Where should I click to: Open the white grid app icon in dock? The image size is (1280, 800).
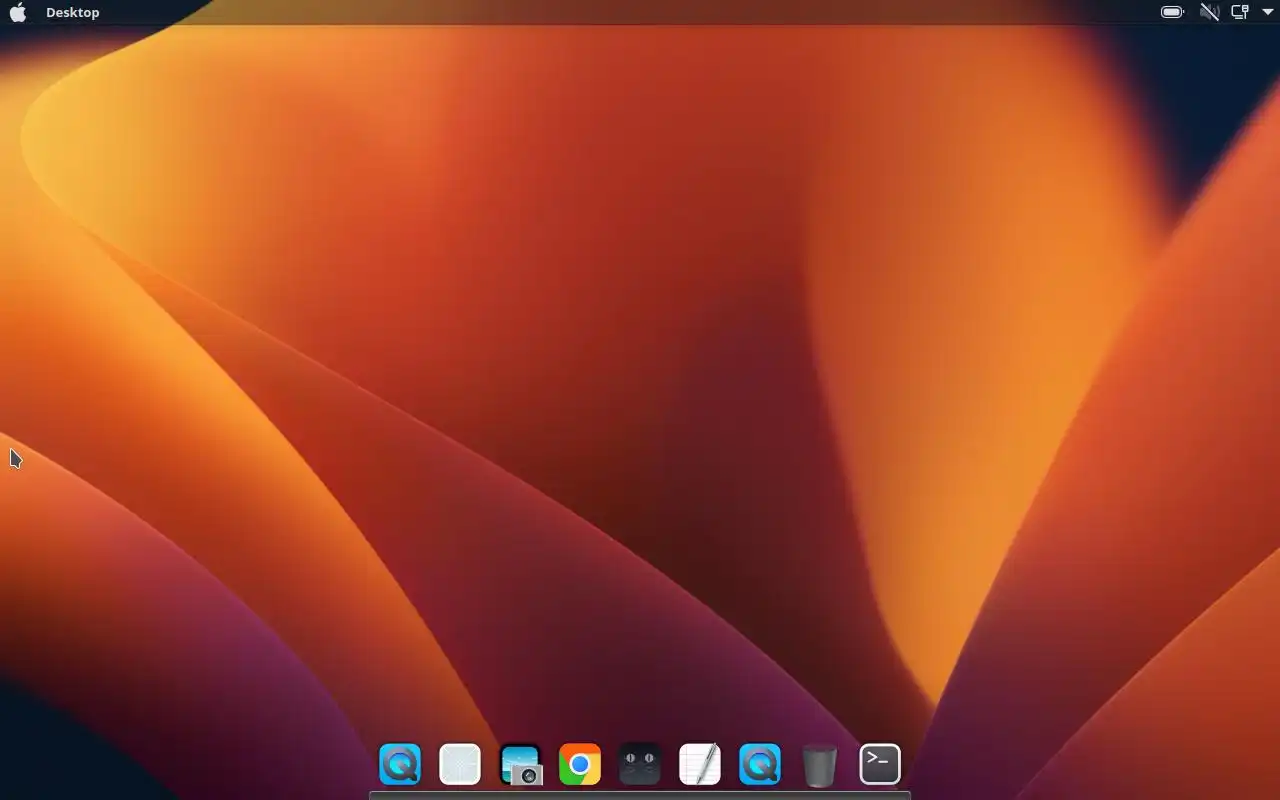tap(460, 765)
